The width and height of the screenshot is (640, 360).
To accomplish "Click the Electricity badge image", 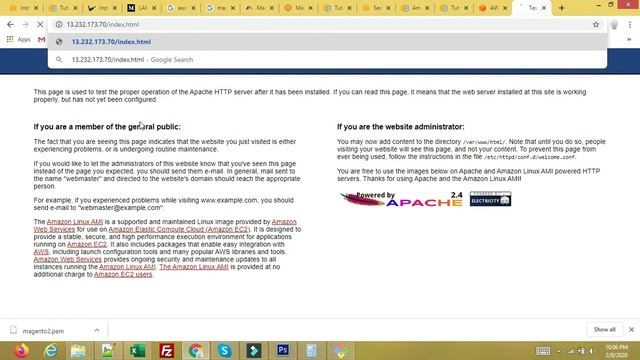I will point(490,198).
